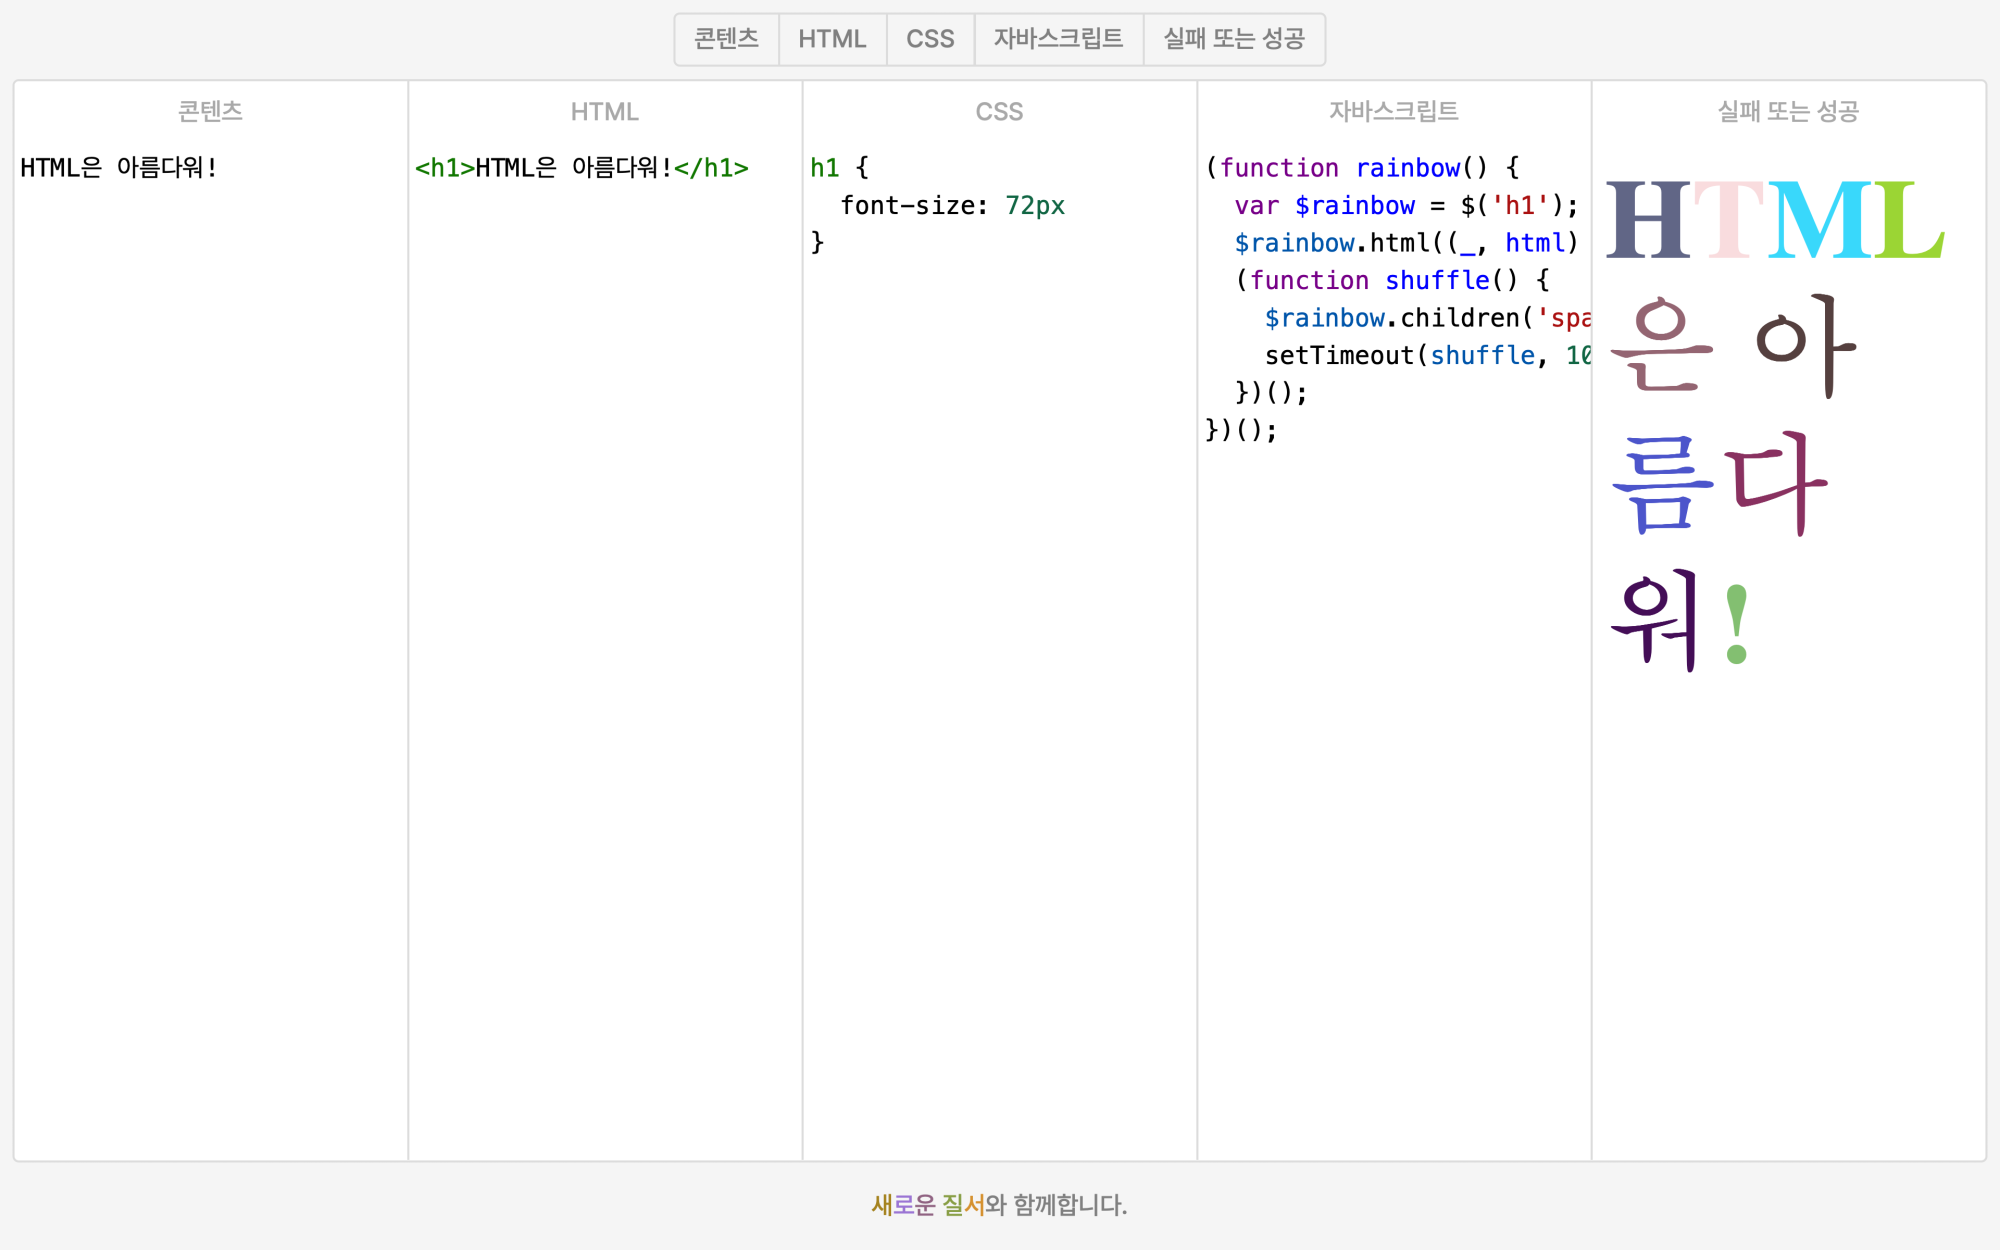The height and width of the screenshot is (1250, 2000).
Task: Click the 콘텐츠 text HTML은 아름다워!
Action: [119, 167]
